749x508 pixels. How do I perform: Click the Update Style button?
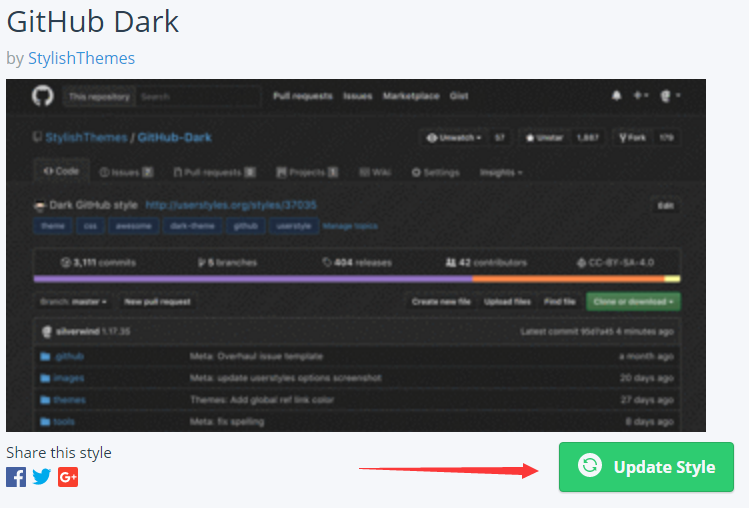point(646,467)
